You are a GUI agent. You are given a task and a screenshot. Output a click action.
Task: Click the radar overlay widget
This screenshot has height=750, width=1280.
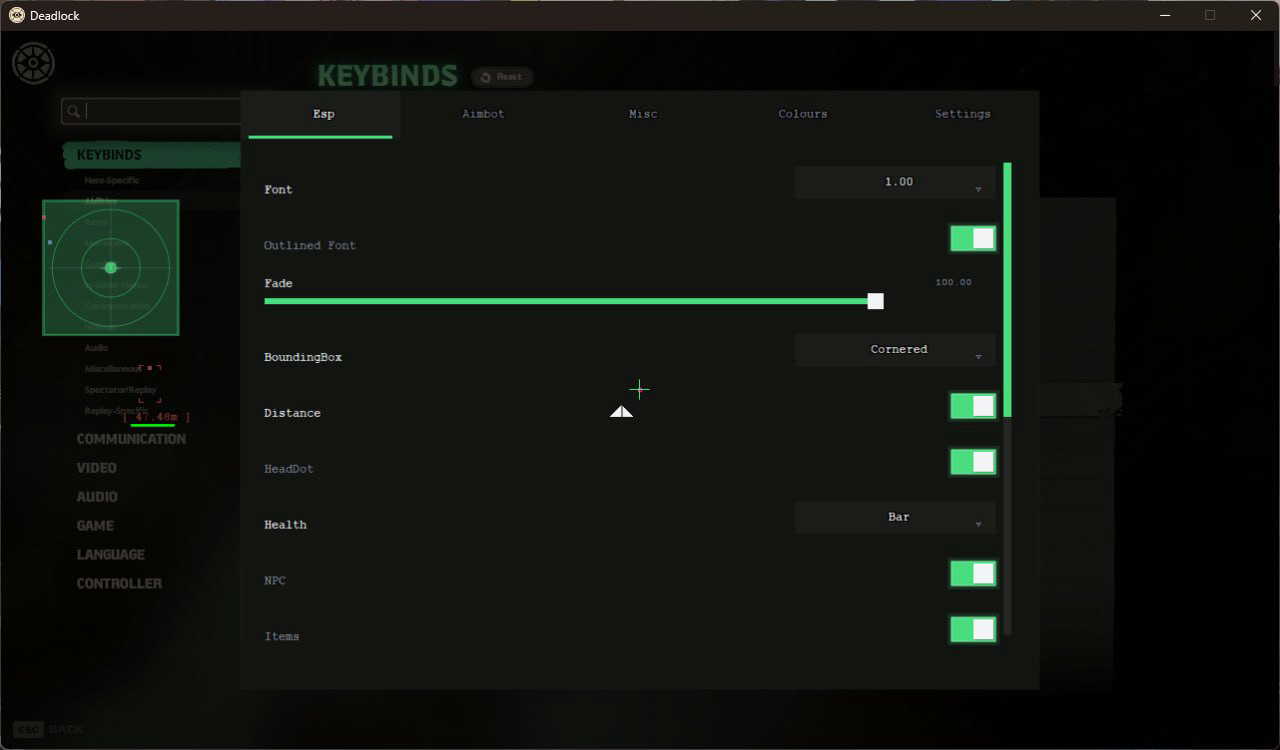coord(111,267)
